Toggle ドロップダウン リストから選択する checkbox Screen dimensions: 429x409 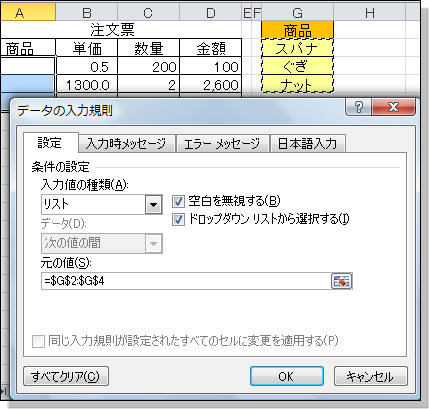pyautogui.click(x=178, y=220)
